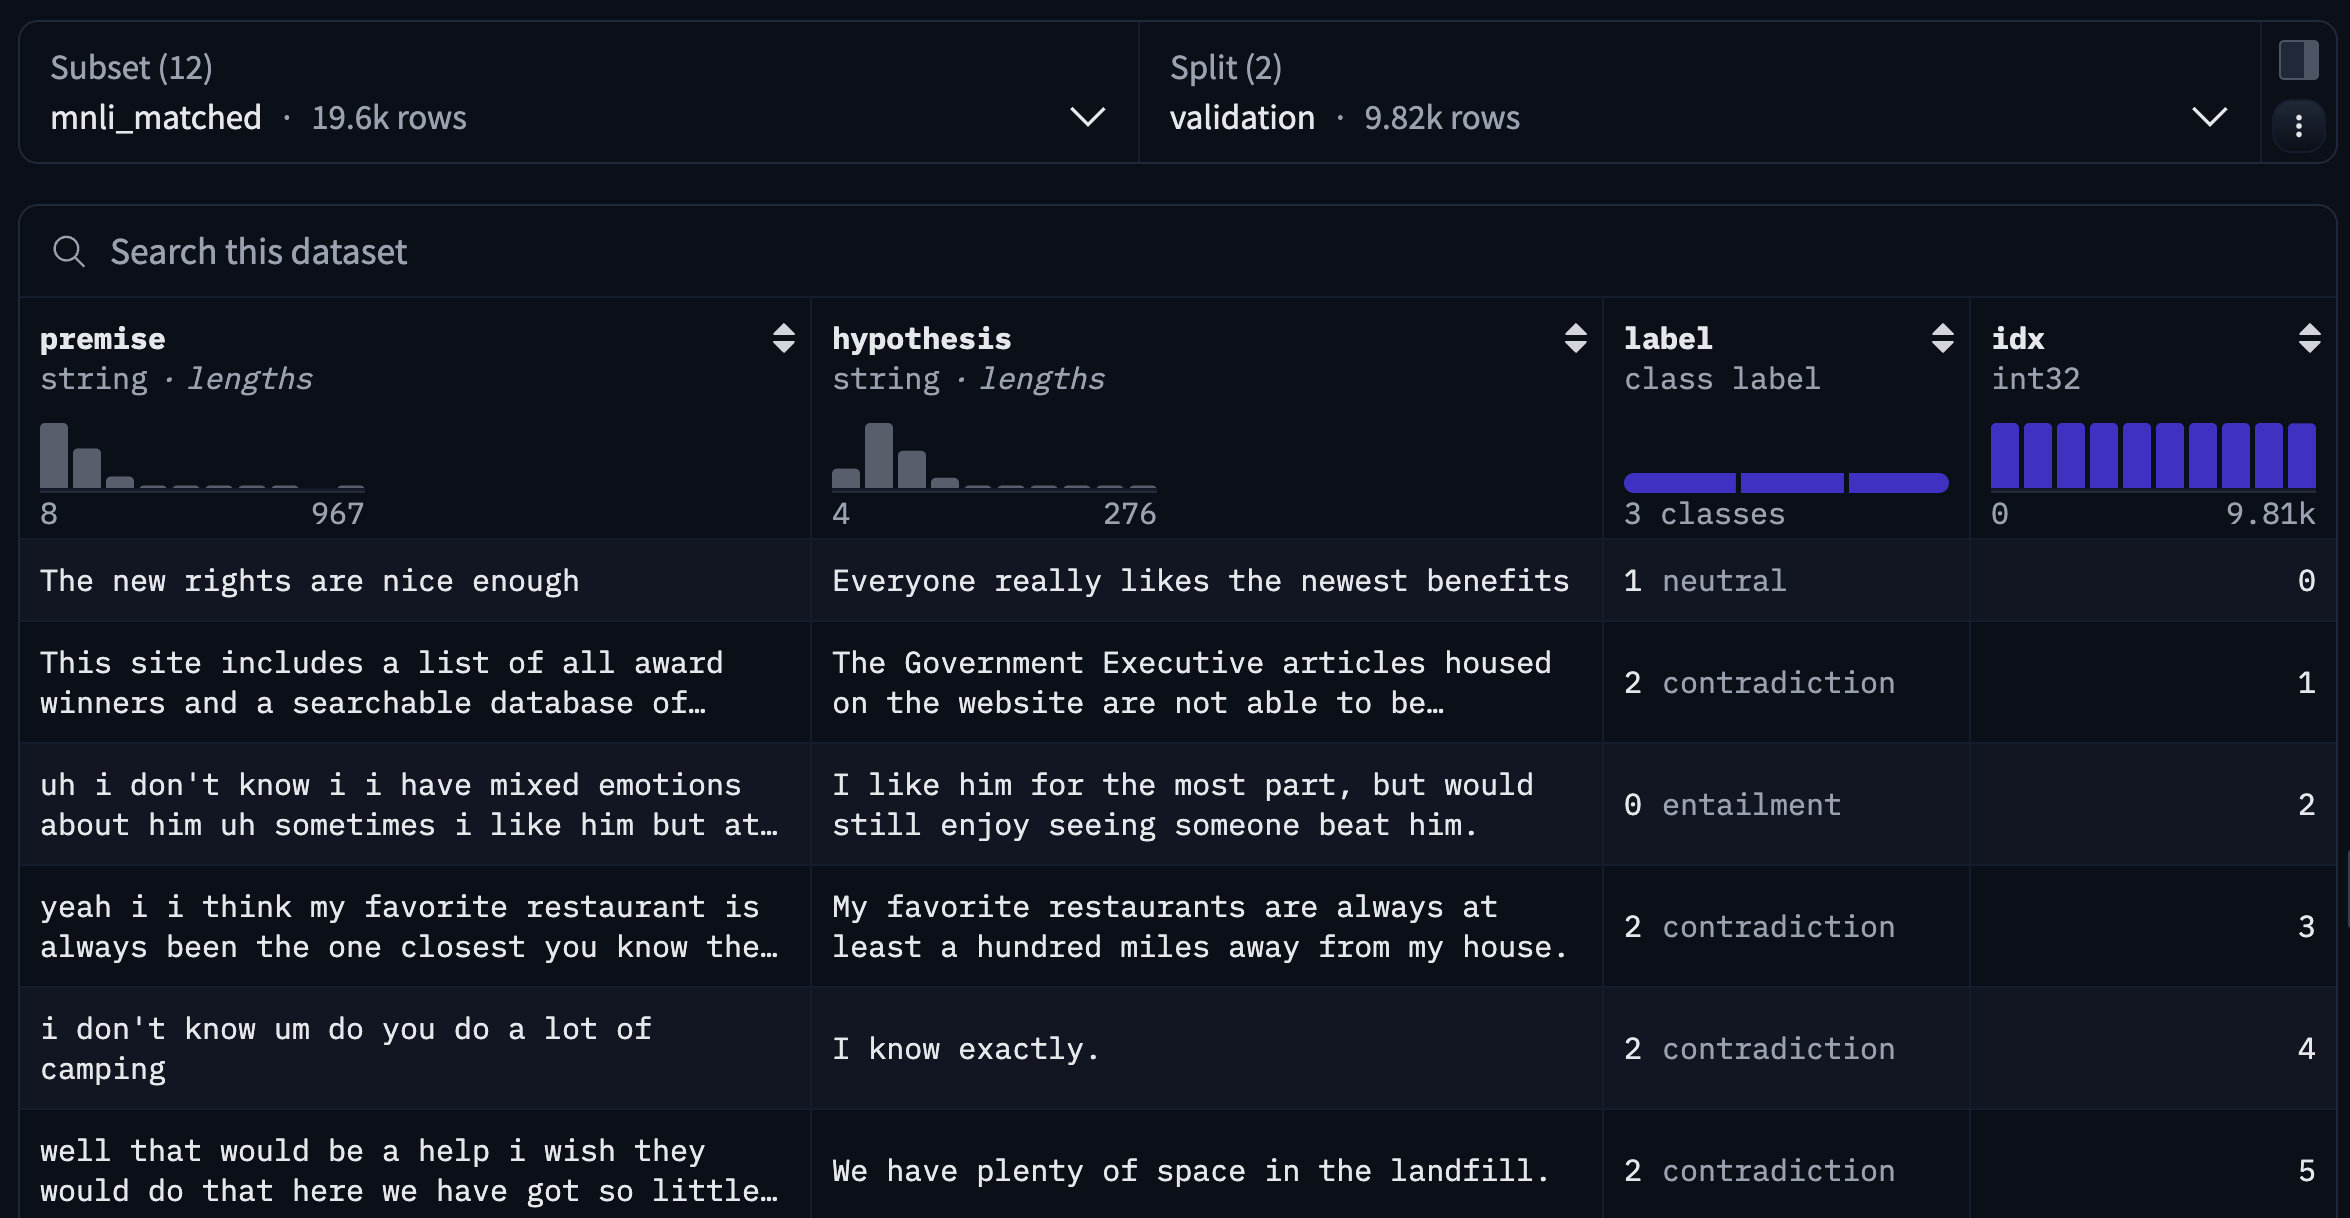
Task: Select the first idx histogram bar
Action: [x=2004, y=456]
